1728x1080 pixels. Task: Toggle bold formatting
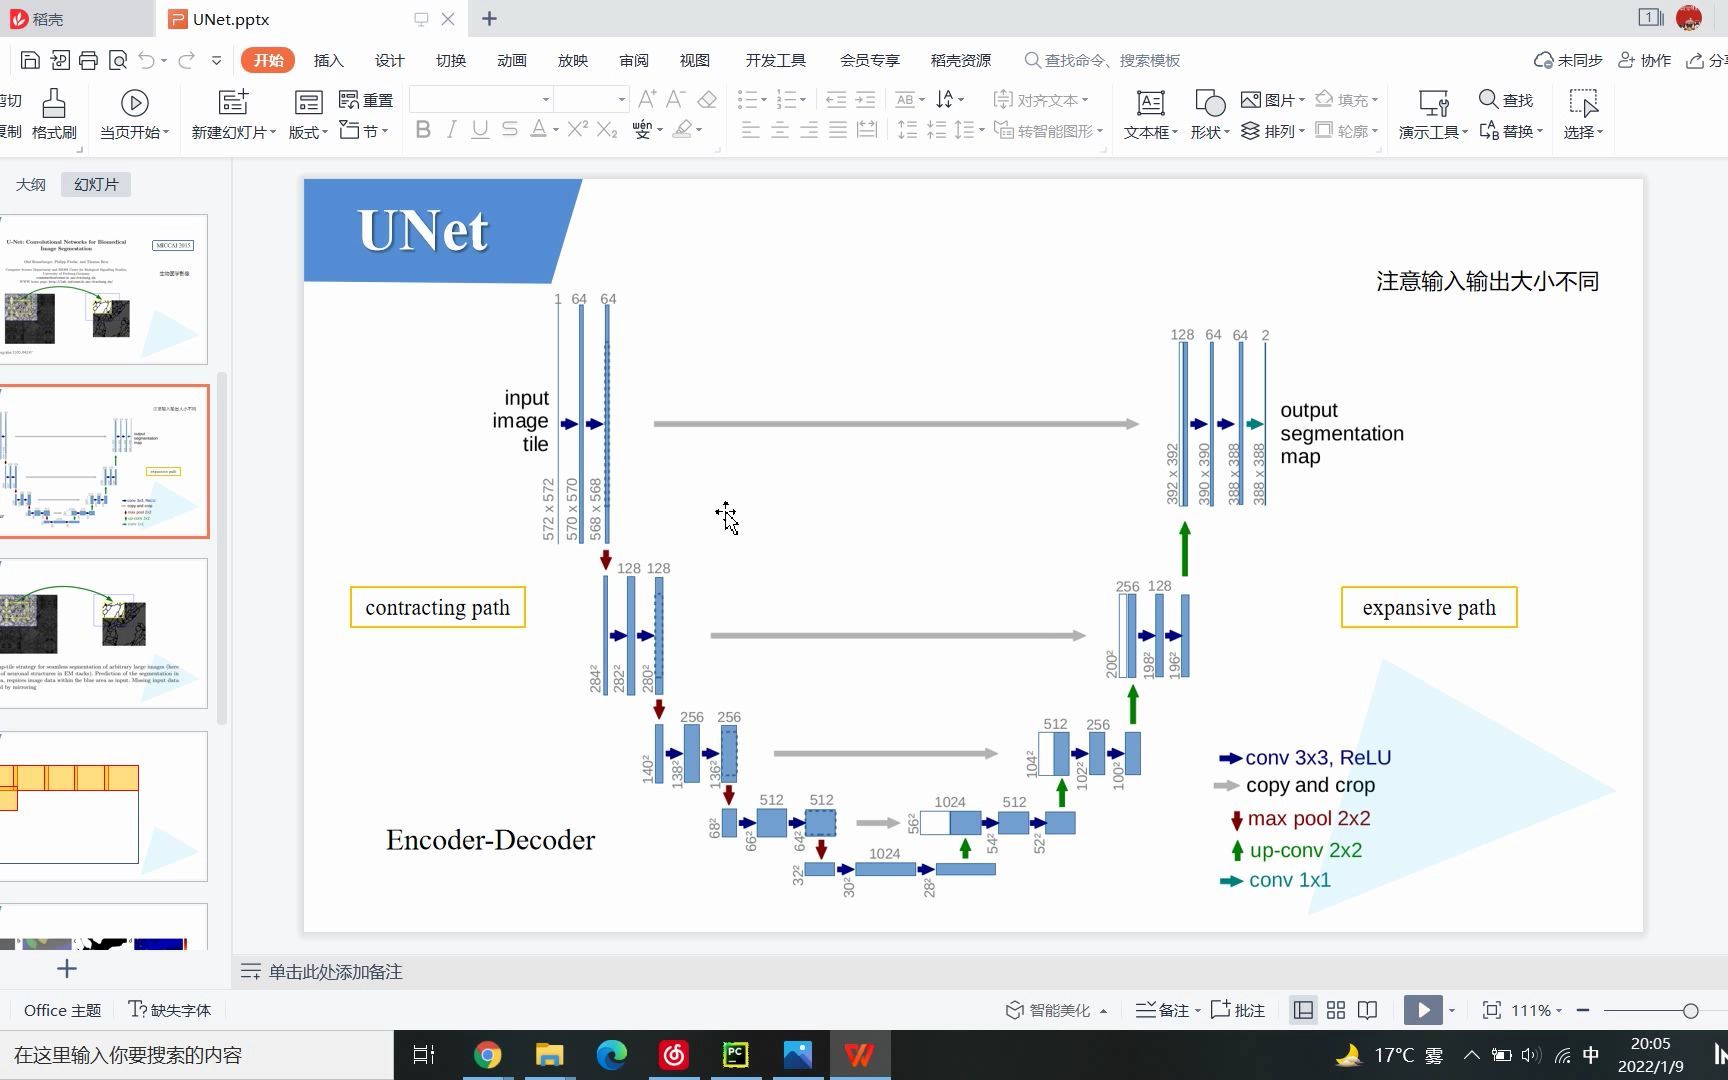422,129
